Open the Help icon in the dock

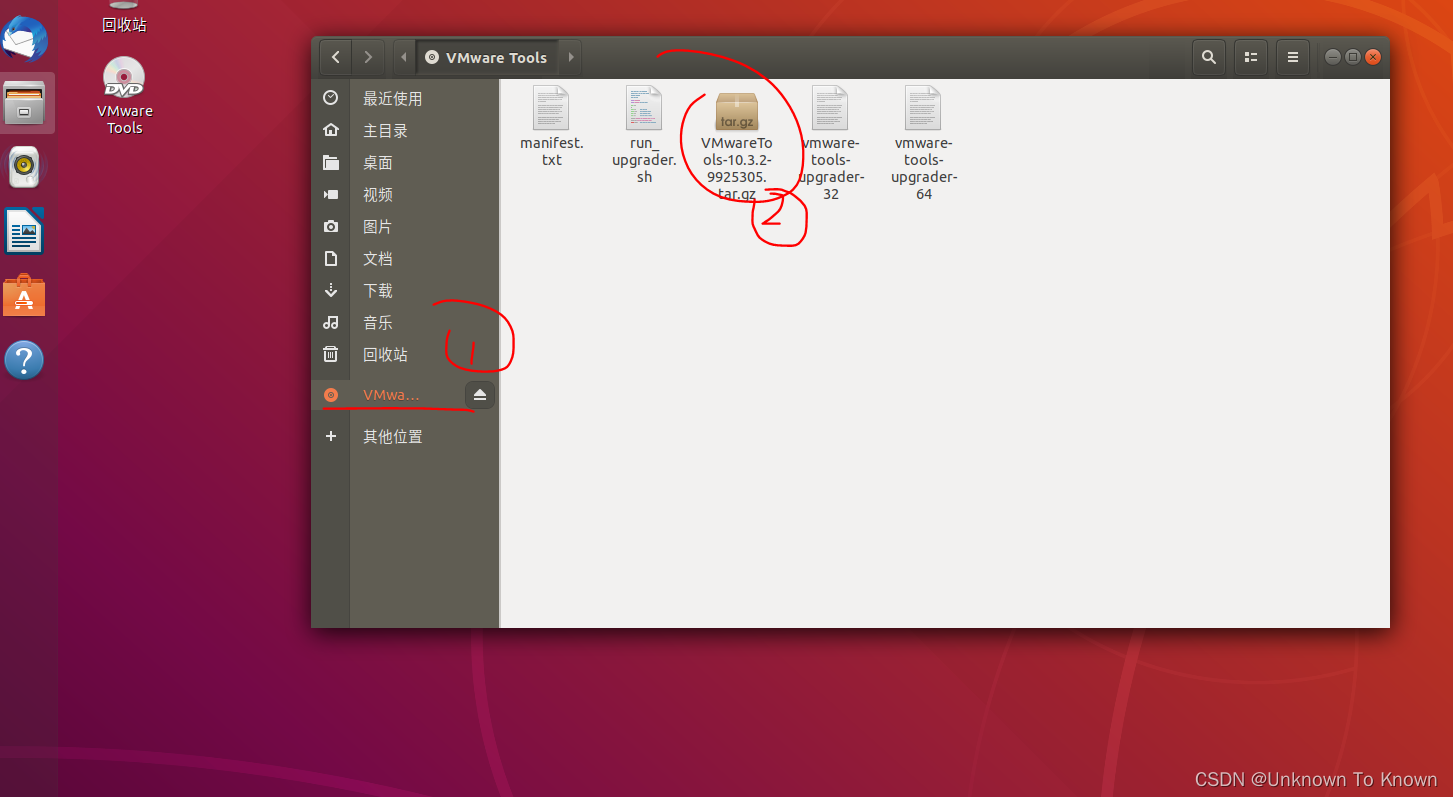pos(25,359)
